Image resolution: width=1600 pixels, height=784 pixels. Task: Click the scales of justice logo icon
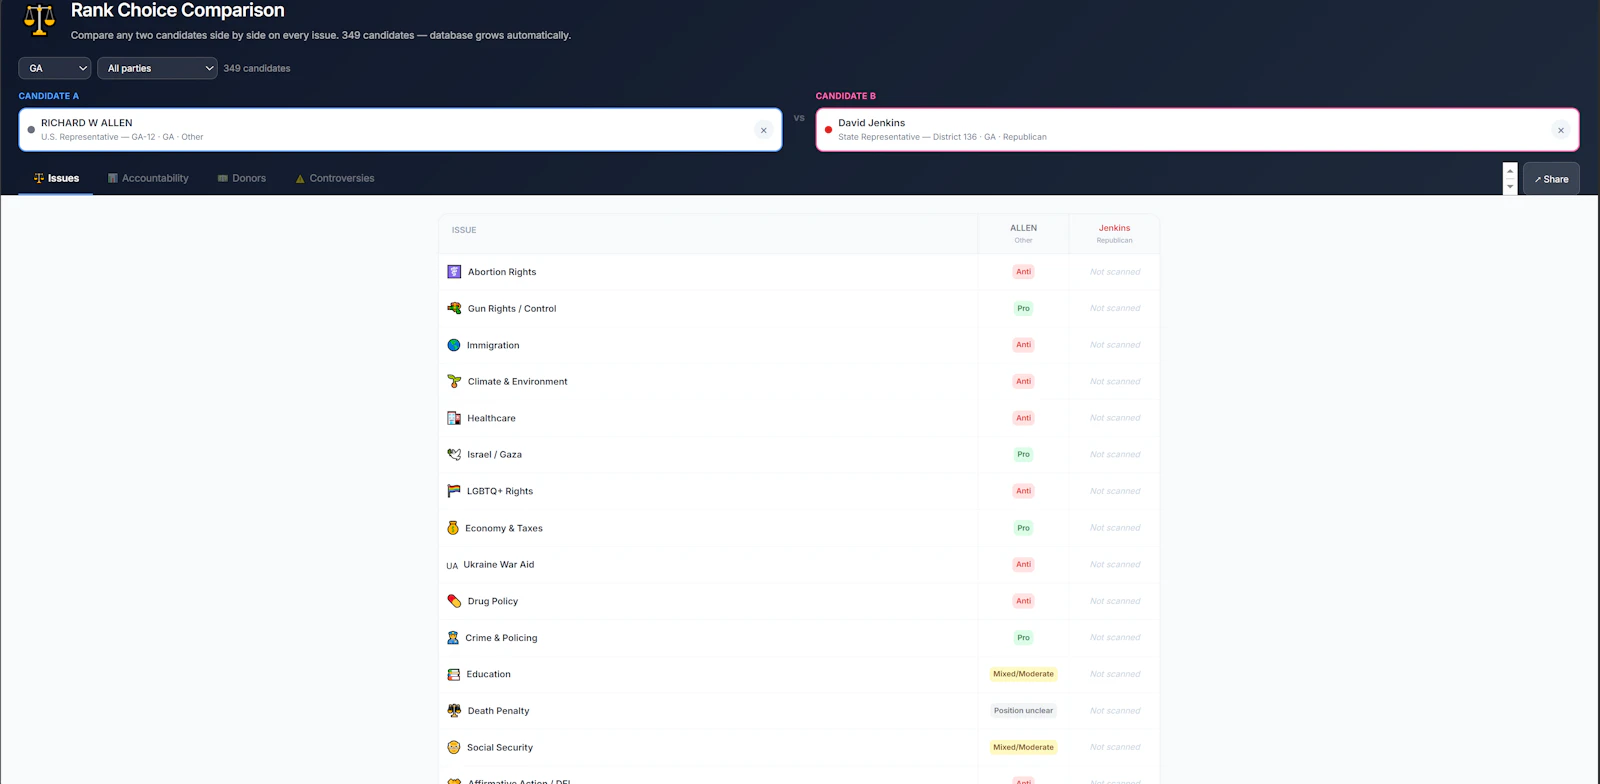coord(39,19)
